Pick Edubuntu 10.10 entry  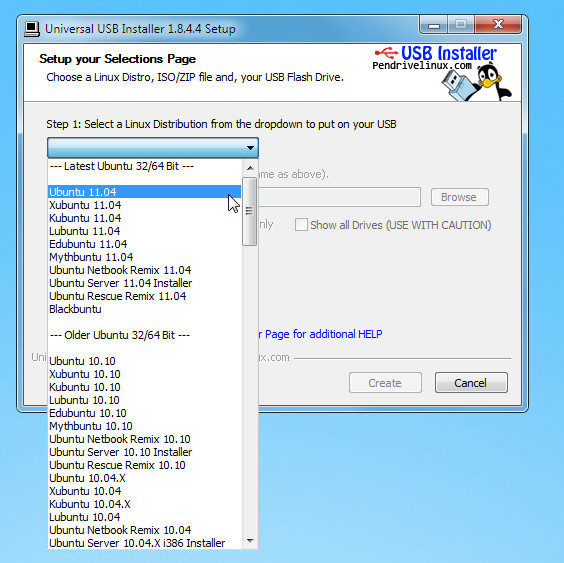coord(144,413)
